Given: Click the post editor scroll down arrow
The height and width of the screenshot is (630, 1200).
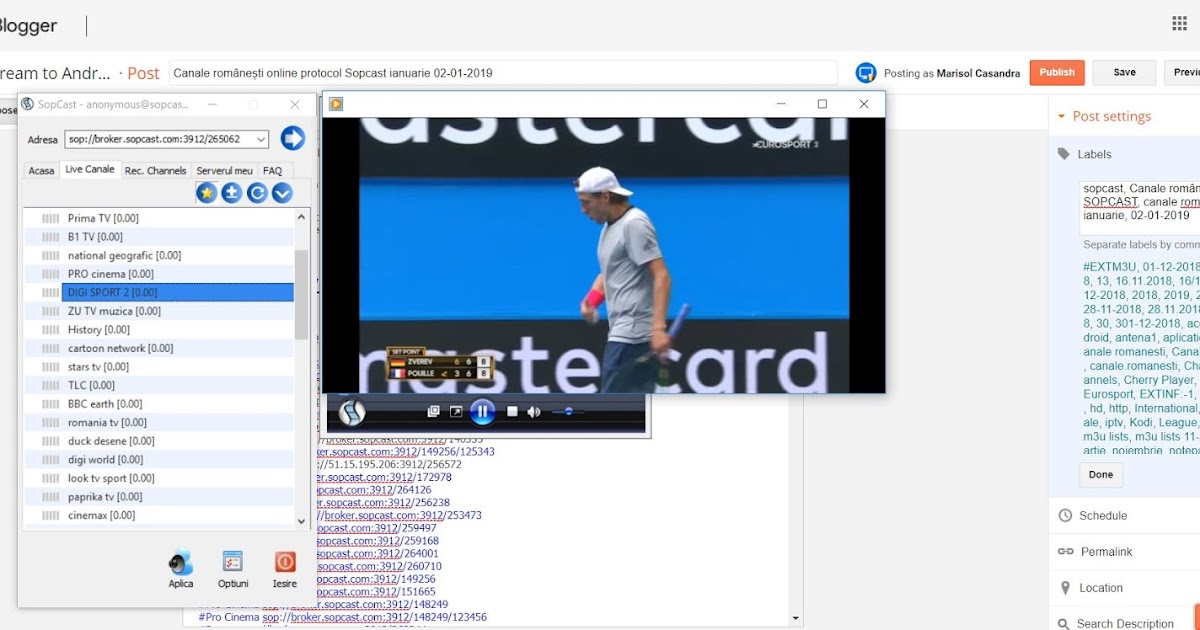Looking at the screenshot, I should tap(797, 620).
